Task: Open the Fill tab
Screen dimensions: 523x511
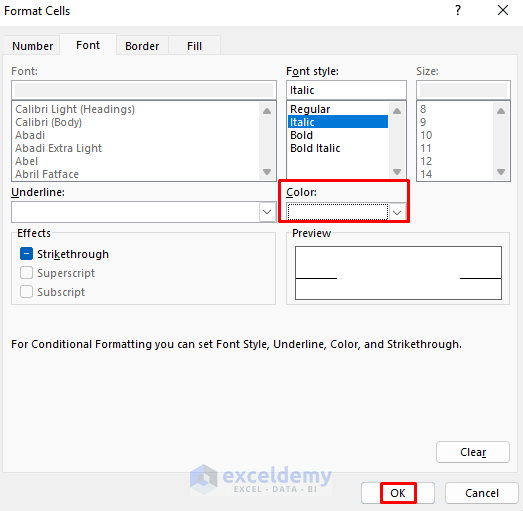Action: click(x=194, y=46)
